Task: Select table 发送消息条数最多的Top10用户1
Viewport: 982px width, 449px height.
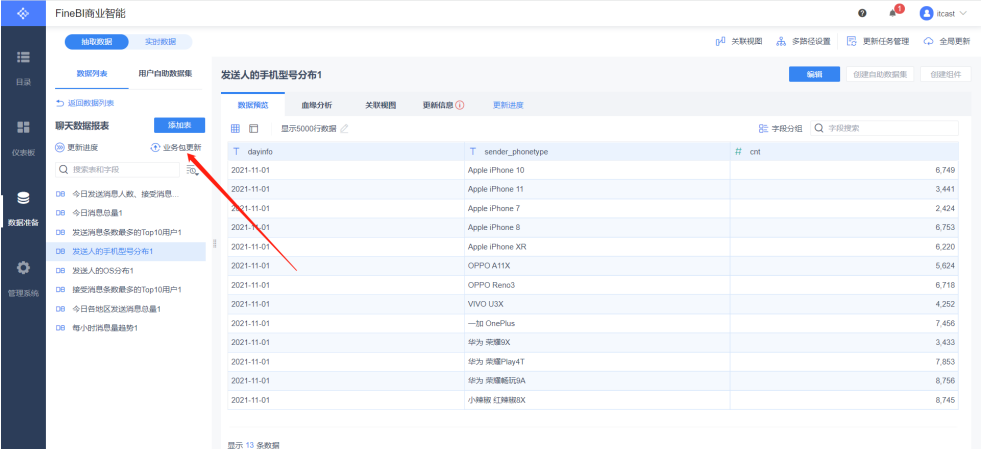Action: tap(126, 232)
